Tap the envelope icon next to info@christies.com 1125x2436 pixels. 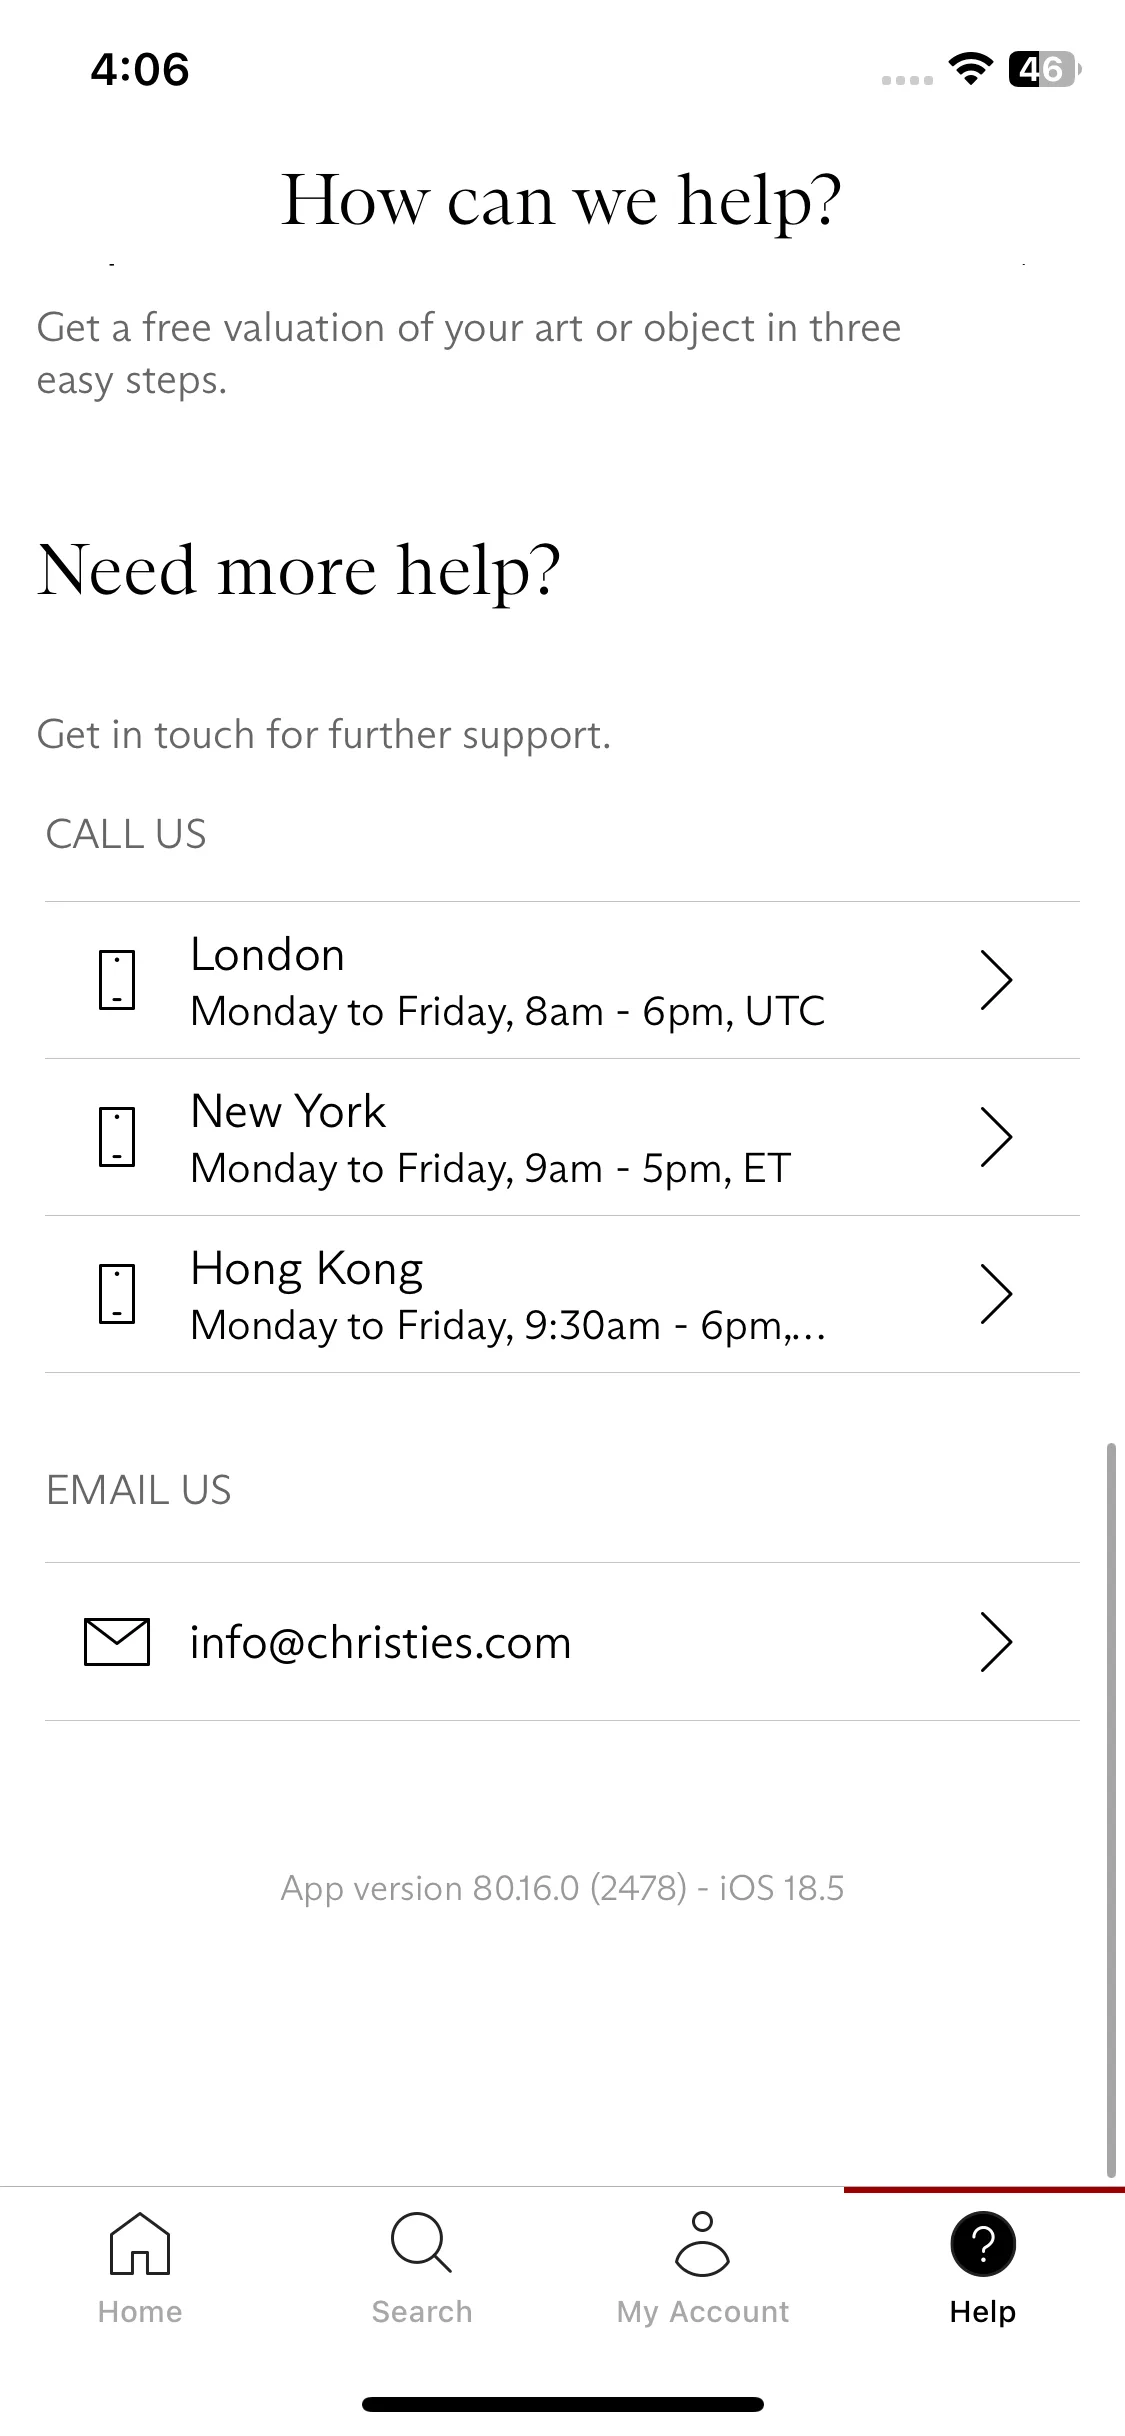(117, 1642)
